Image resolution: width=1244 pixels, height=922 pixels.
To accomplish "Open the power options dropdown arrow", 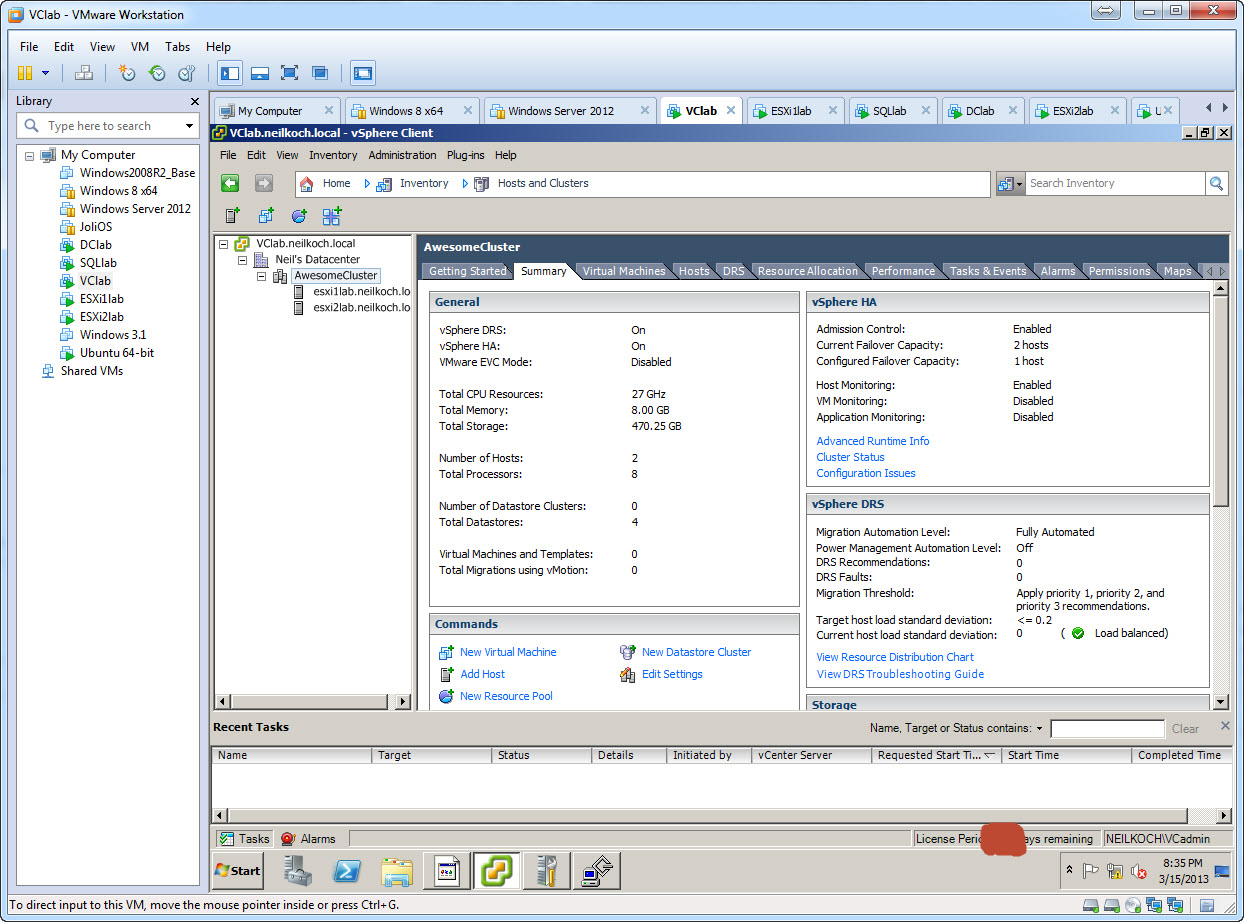I will [x=45, y=73].
